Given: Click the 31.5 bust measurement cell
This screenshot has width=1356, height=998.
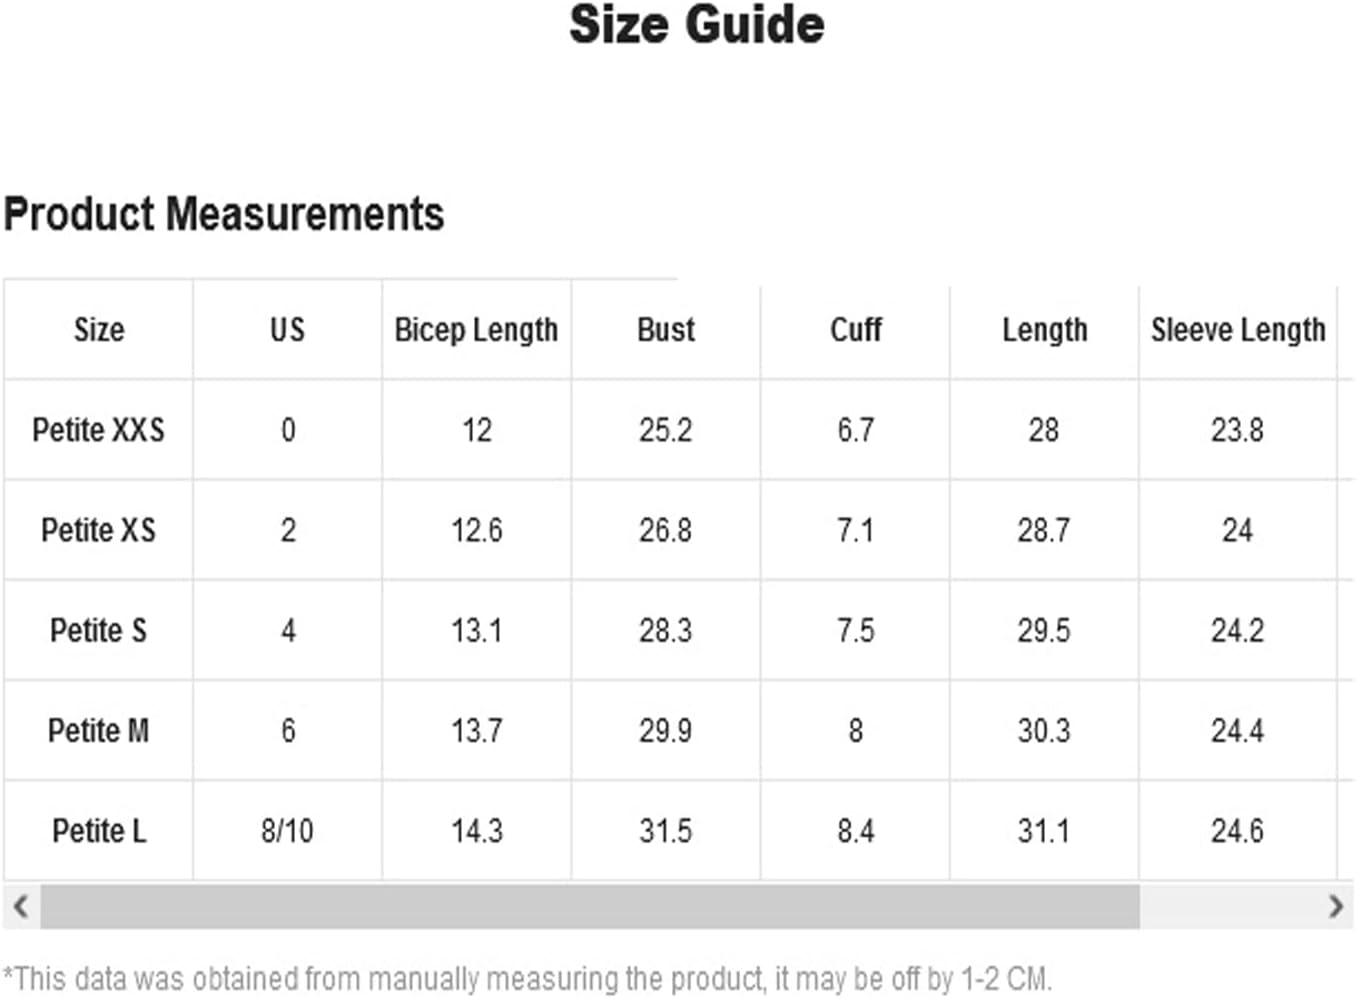Looking at the screenshot, I should [x=666, y=831].
